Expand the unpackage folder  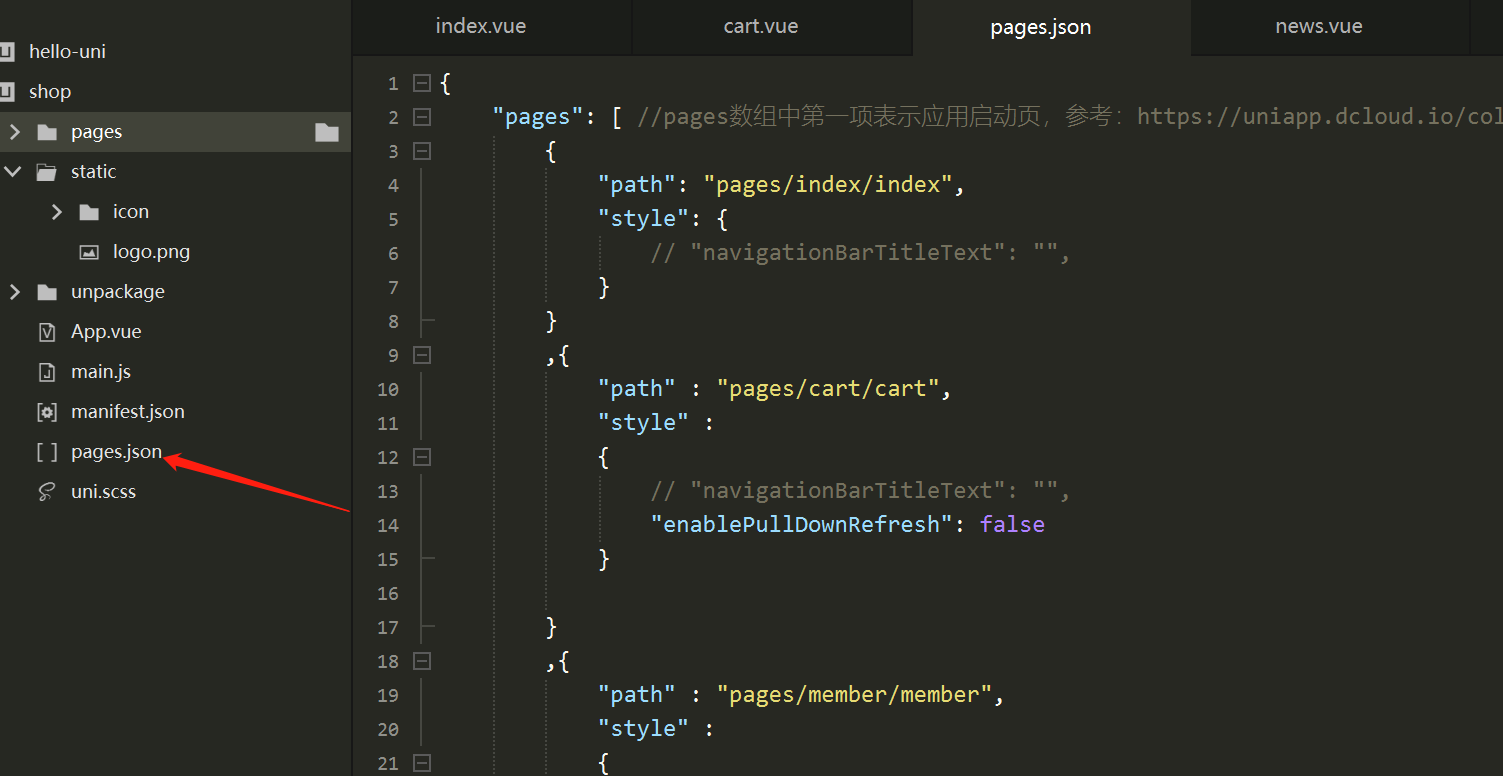14,291
